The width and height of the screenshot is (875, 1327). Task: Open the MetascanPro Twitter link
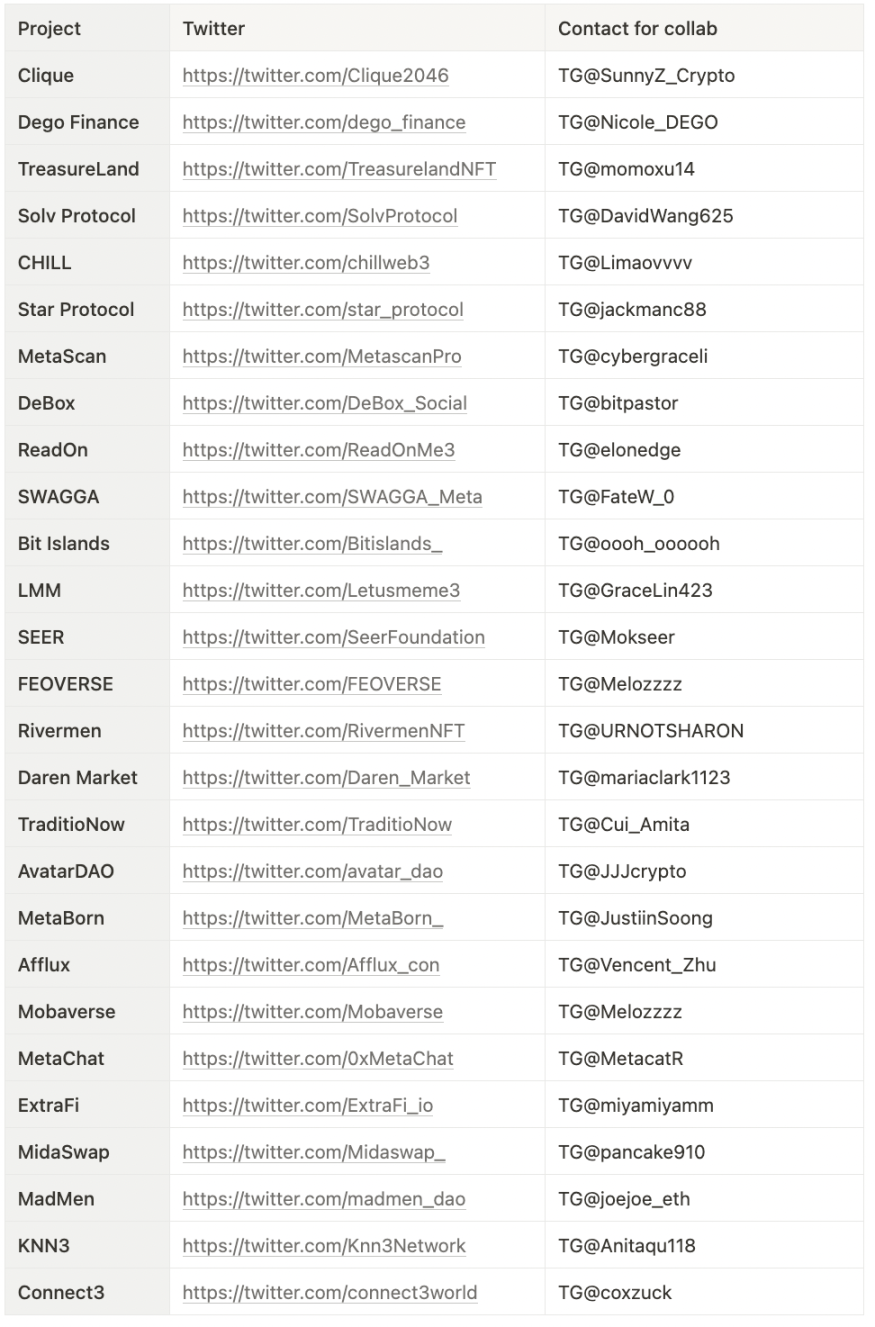click(322, 356)
